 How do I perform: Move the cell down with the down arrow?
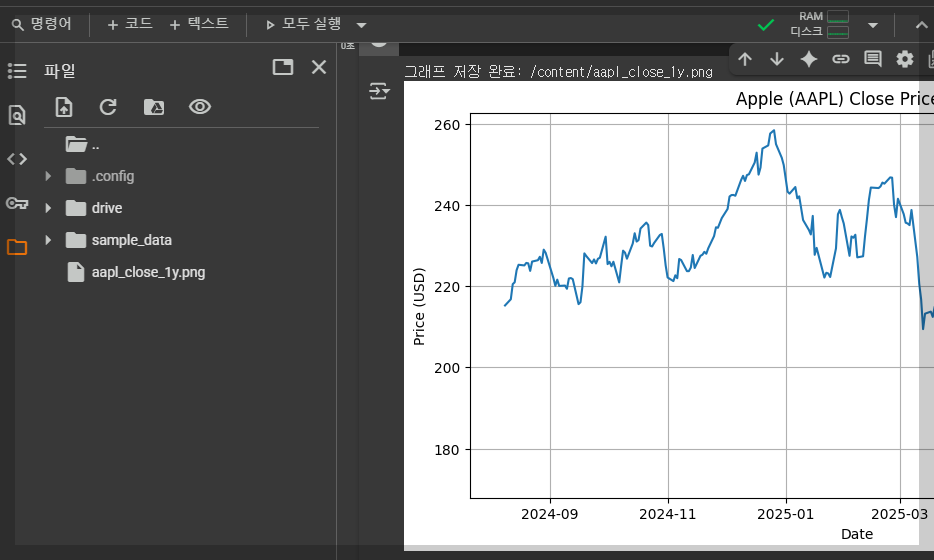tap(777, 59)
